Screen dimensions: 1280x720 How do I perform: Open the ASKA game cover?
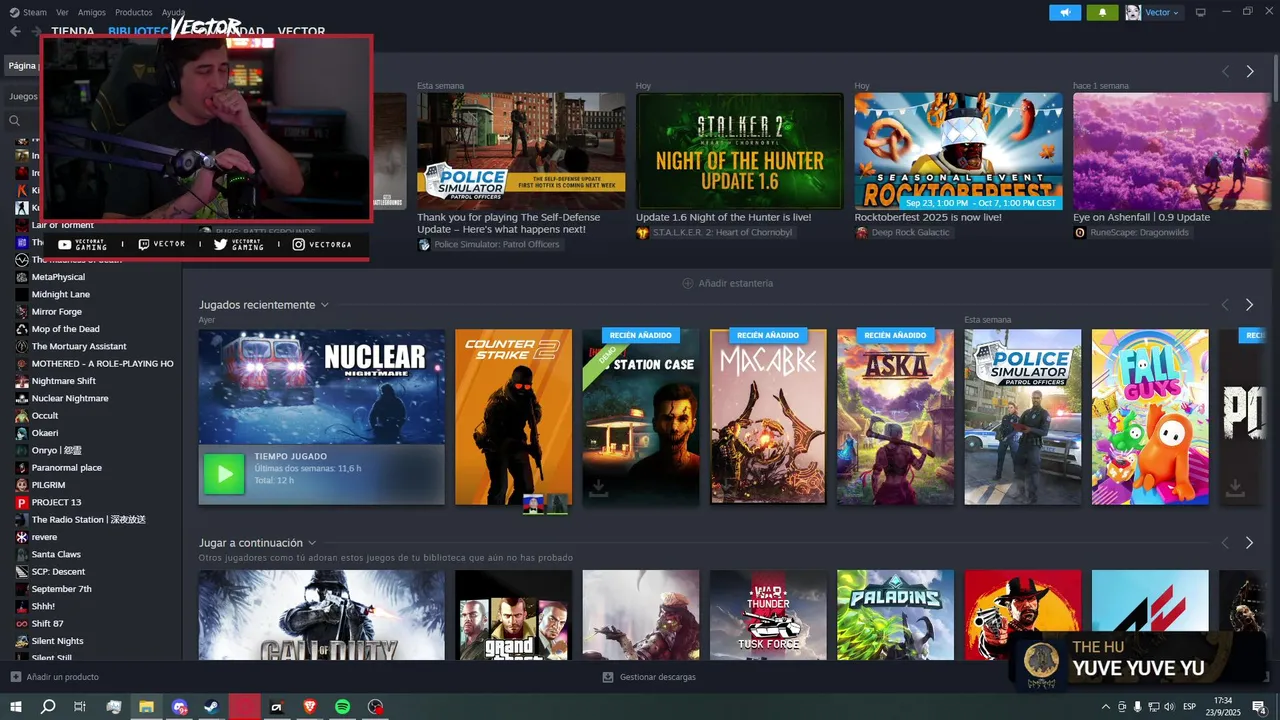point(895,417)
